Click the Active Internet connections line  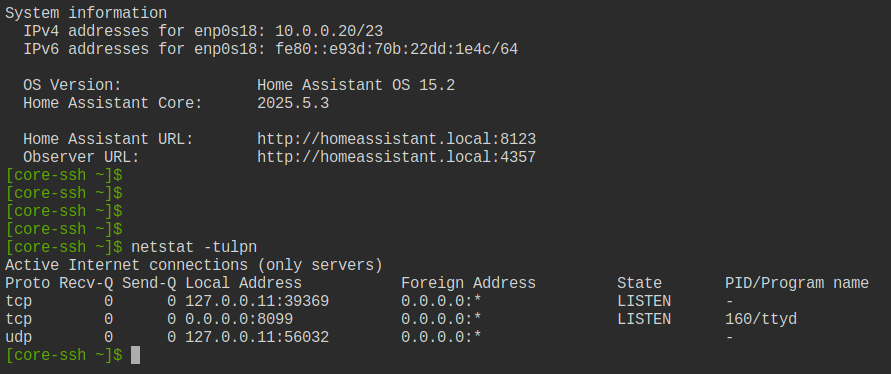[x=194, y=265]
